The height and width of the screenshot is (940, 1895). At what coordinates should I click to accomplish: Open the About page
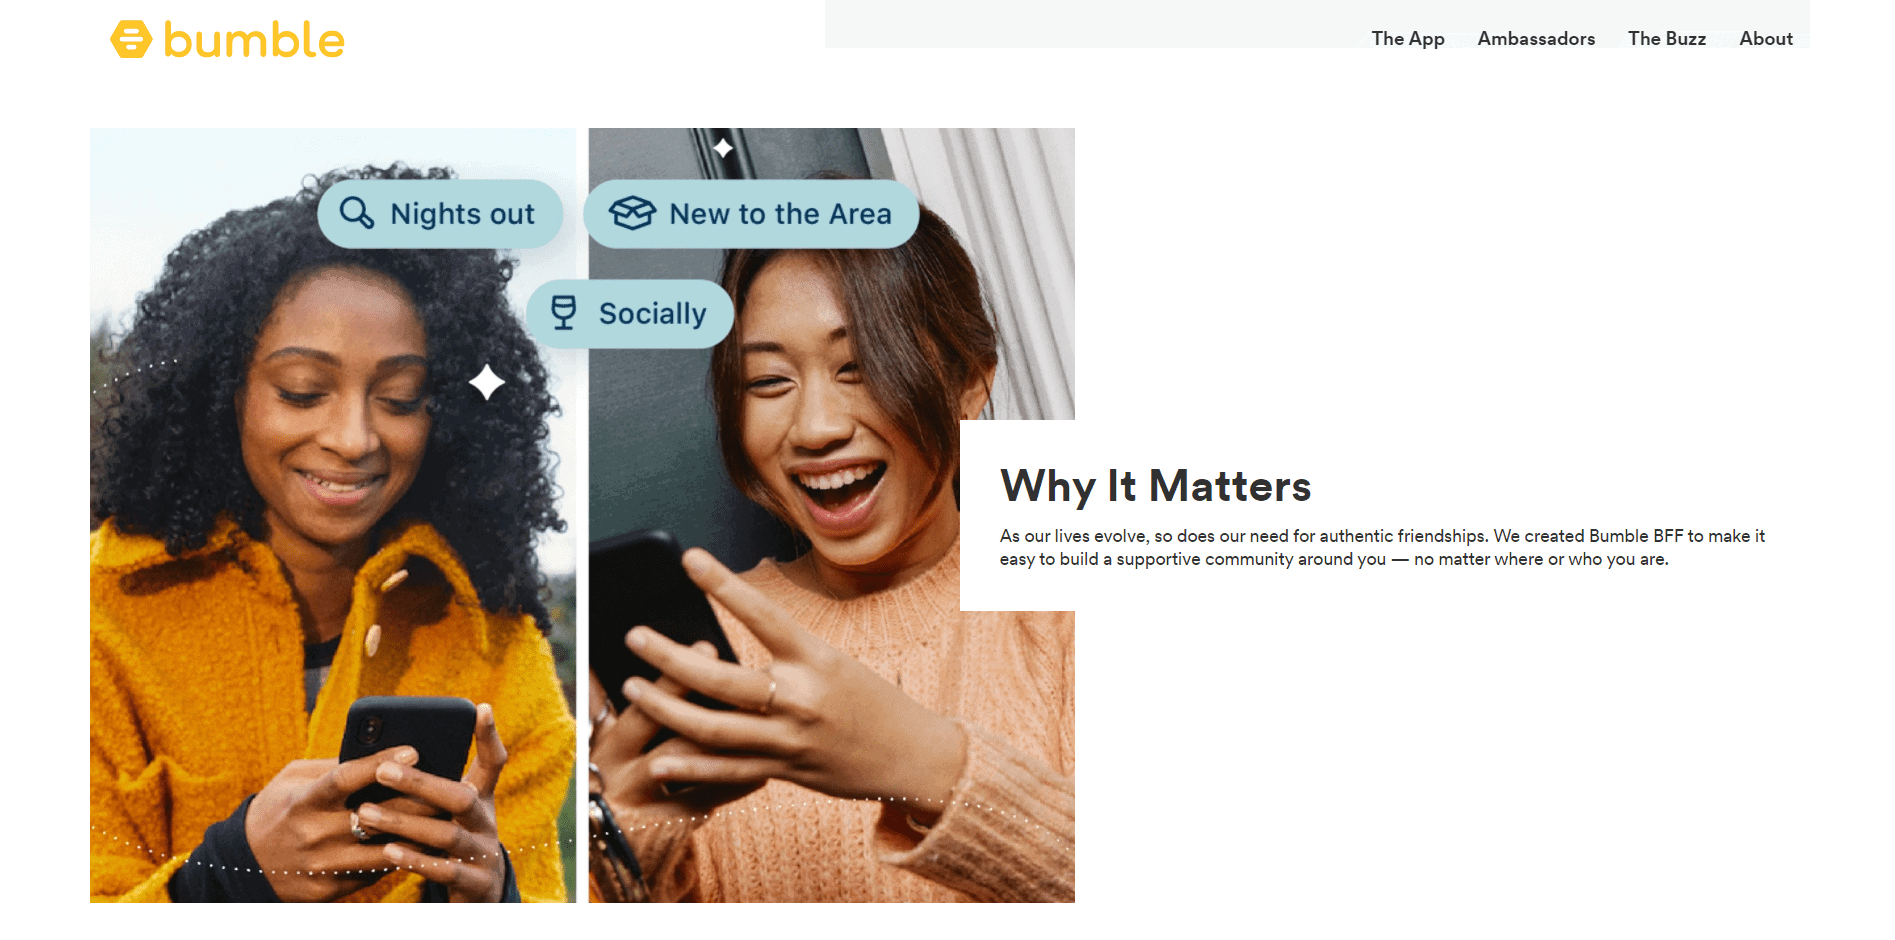click(1765, 38)
